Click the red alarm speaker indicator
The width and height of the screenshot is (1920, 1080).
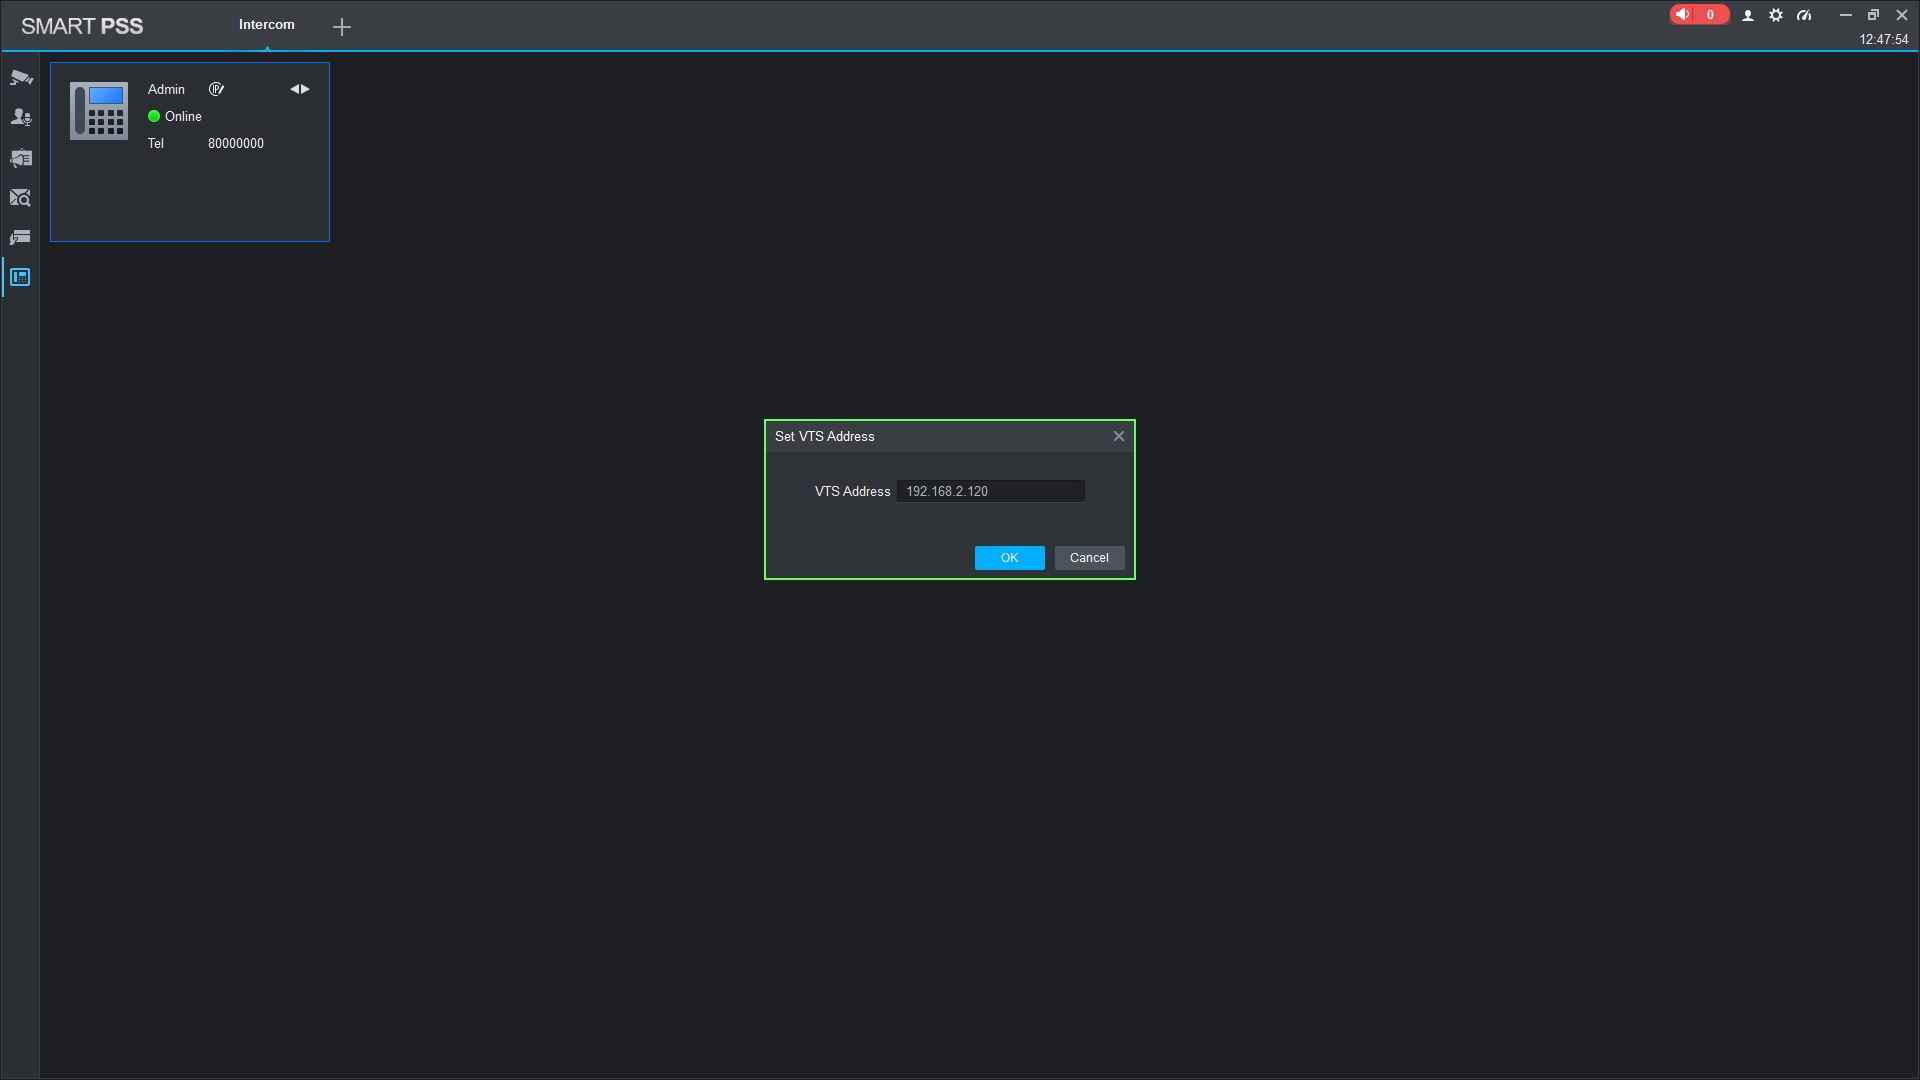(1698, 15)
